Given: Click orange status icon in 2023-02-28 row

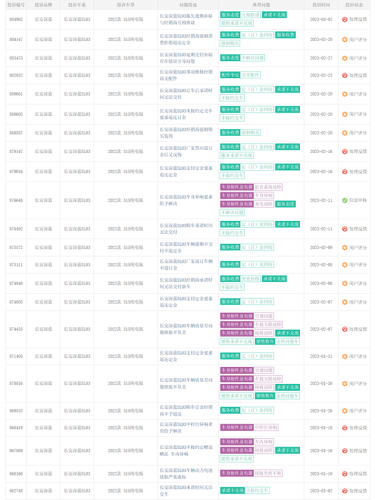Looking at the screenshot, I should tap(345, 39).
